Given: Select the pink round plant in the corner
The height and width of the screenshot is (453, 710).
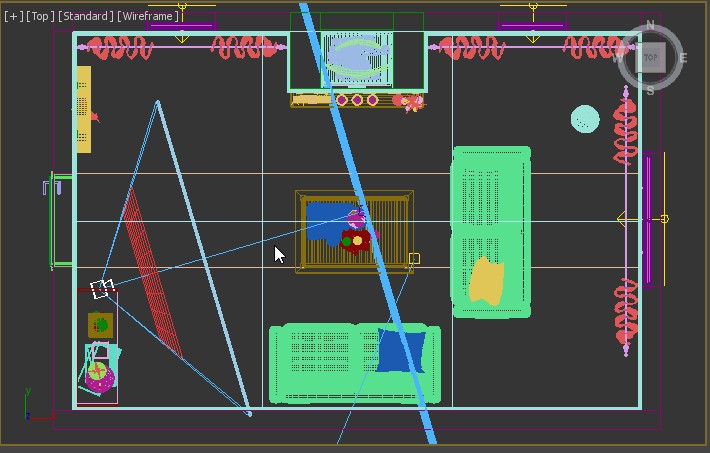Looking at the screenshot, I should pyautogui.click(x=98, y=376).
